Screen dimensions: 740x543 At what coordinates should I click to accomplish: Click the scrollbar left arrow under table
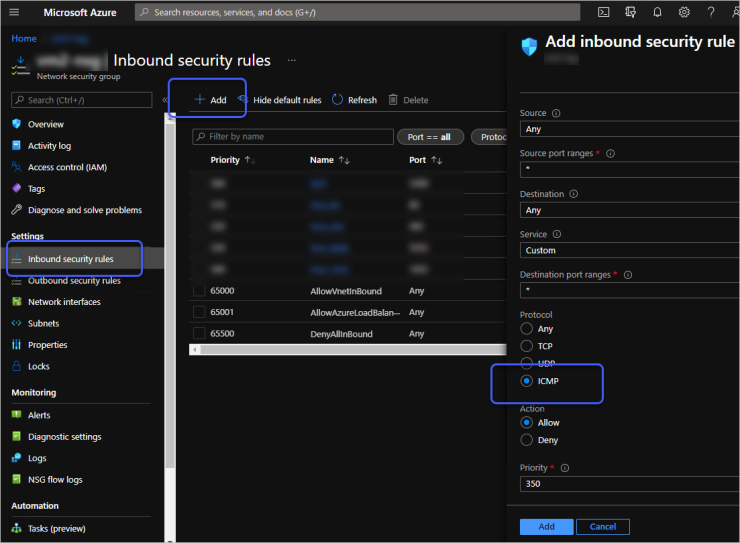click(x=194, y=350)
